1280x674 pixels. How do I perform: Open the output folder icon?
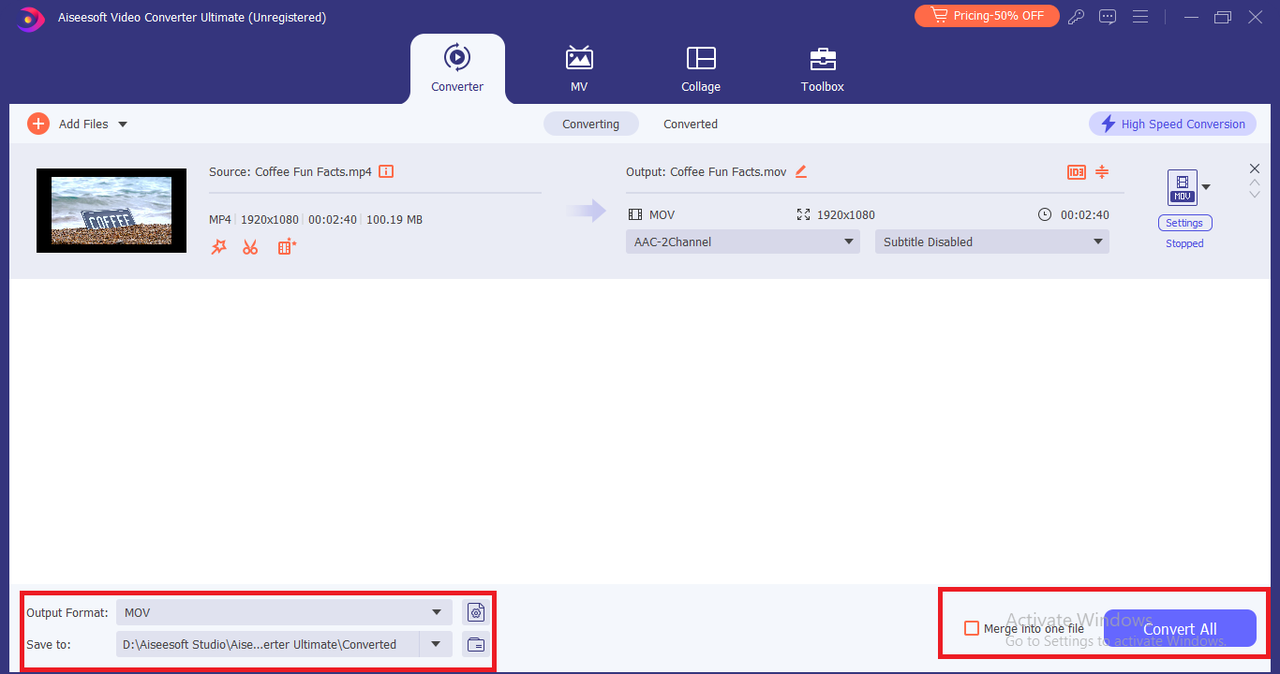[475, 644]
